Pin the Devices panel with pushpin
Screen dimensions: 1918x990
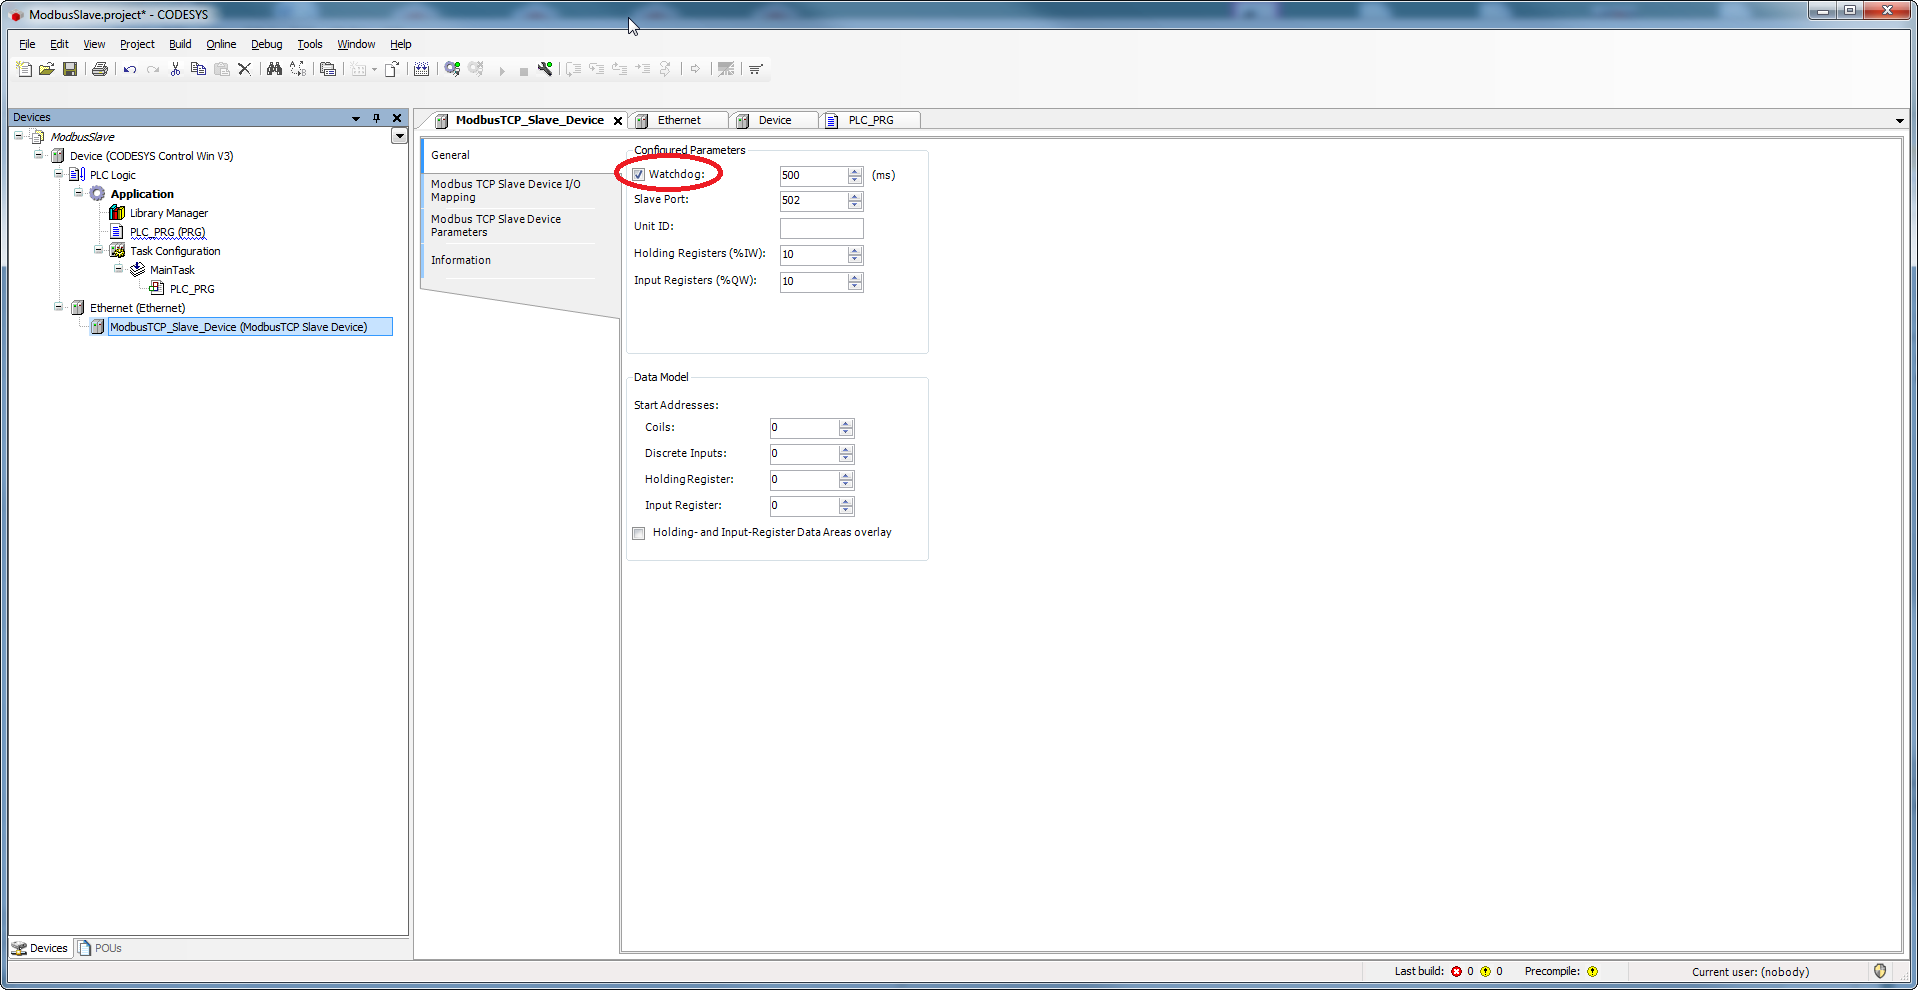click(x=377, y=118)
